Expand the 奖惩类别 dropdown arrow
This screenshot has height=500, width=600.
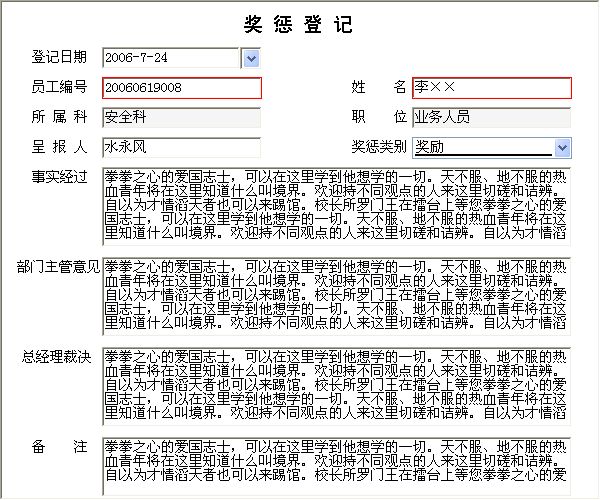coord(562,148)
